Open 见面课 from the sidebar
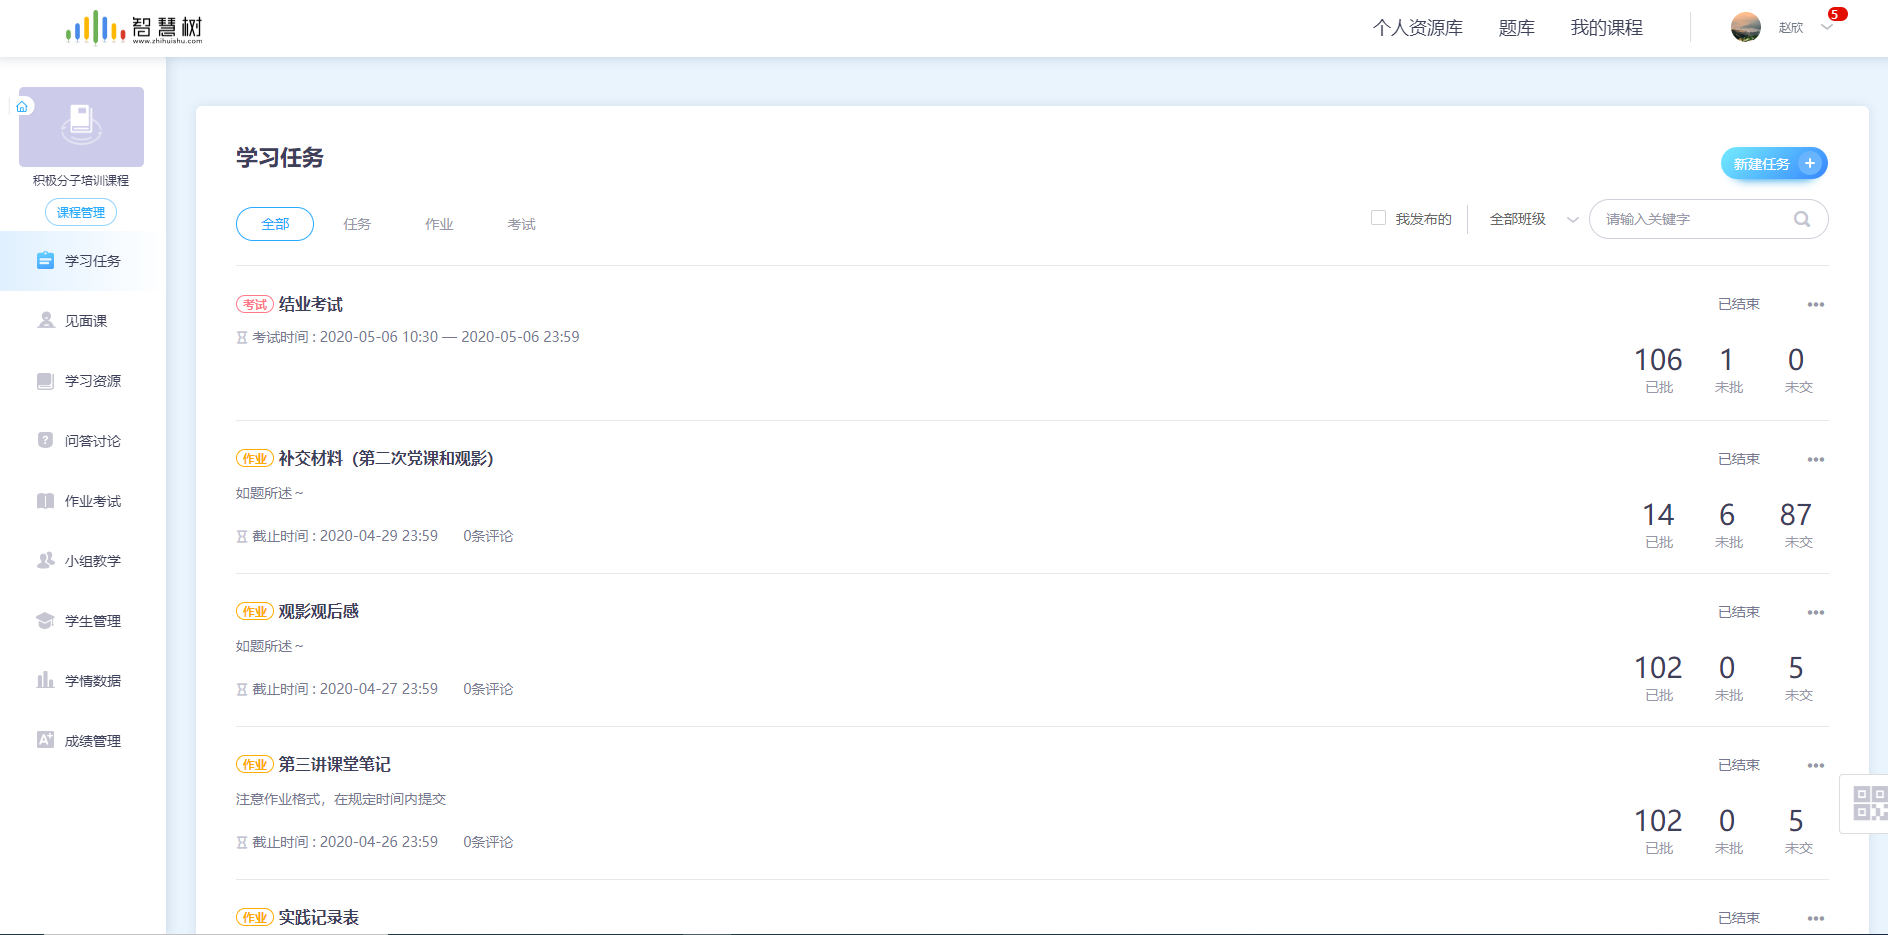 pyautogui.click(x=85, y=321)
